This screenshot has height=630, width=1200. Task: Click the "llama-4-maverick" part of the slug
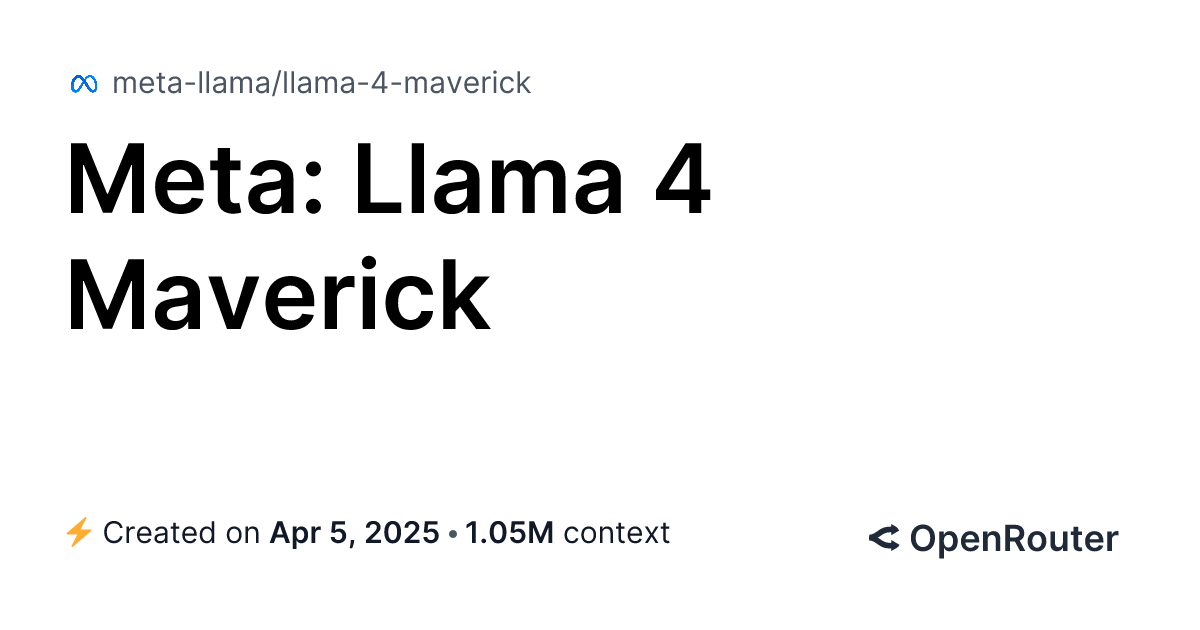click(x=406, y=83)
